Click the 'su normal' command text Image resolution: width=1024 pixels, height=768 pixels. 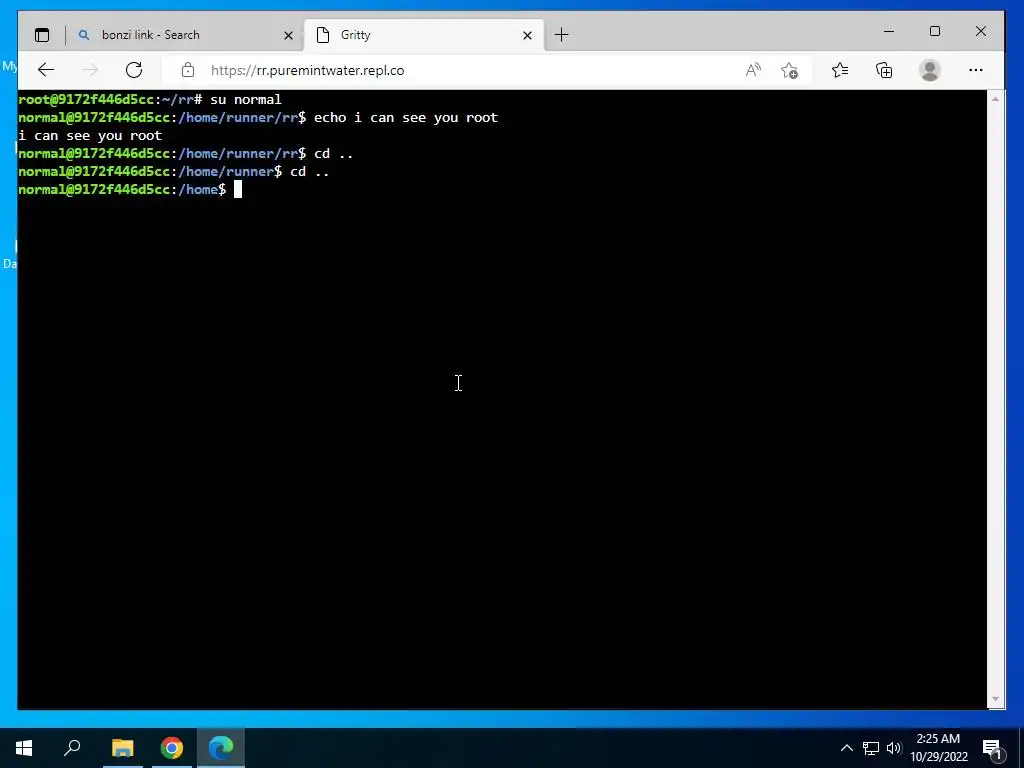tap(246, 99)
